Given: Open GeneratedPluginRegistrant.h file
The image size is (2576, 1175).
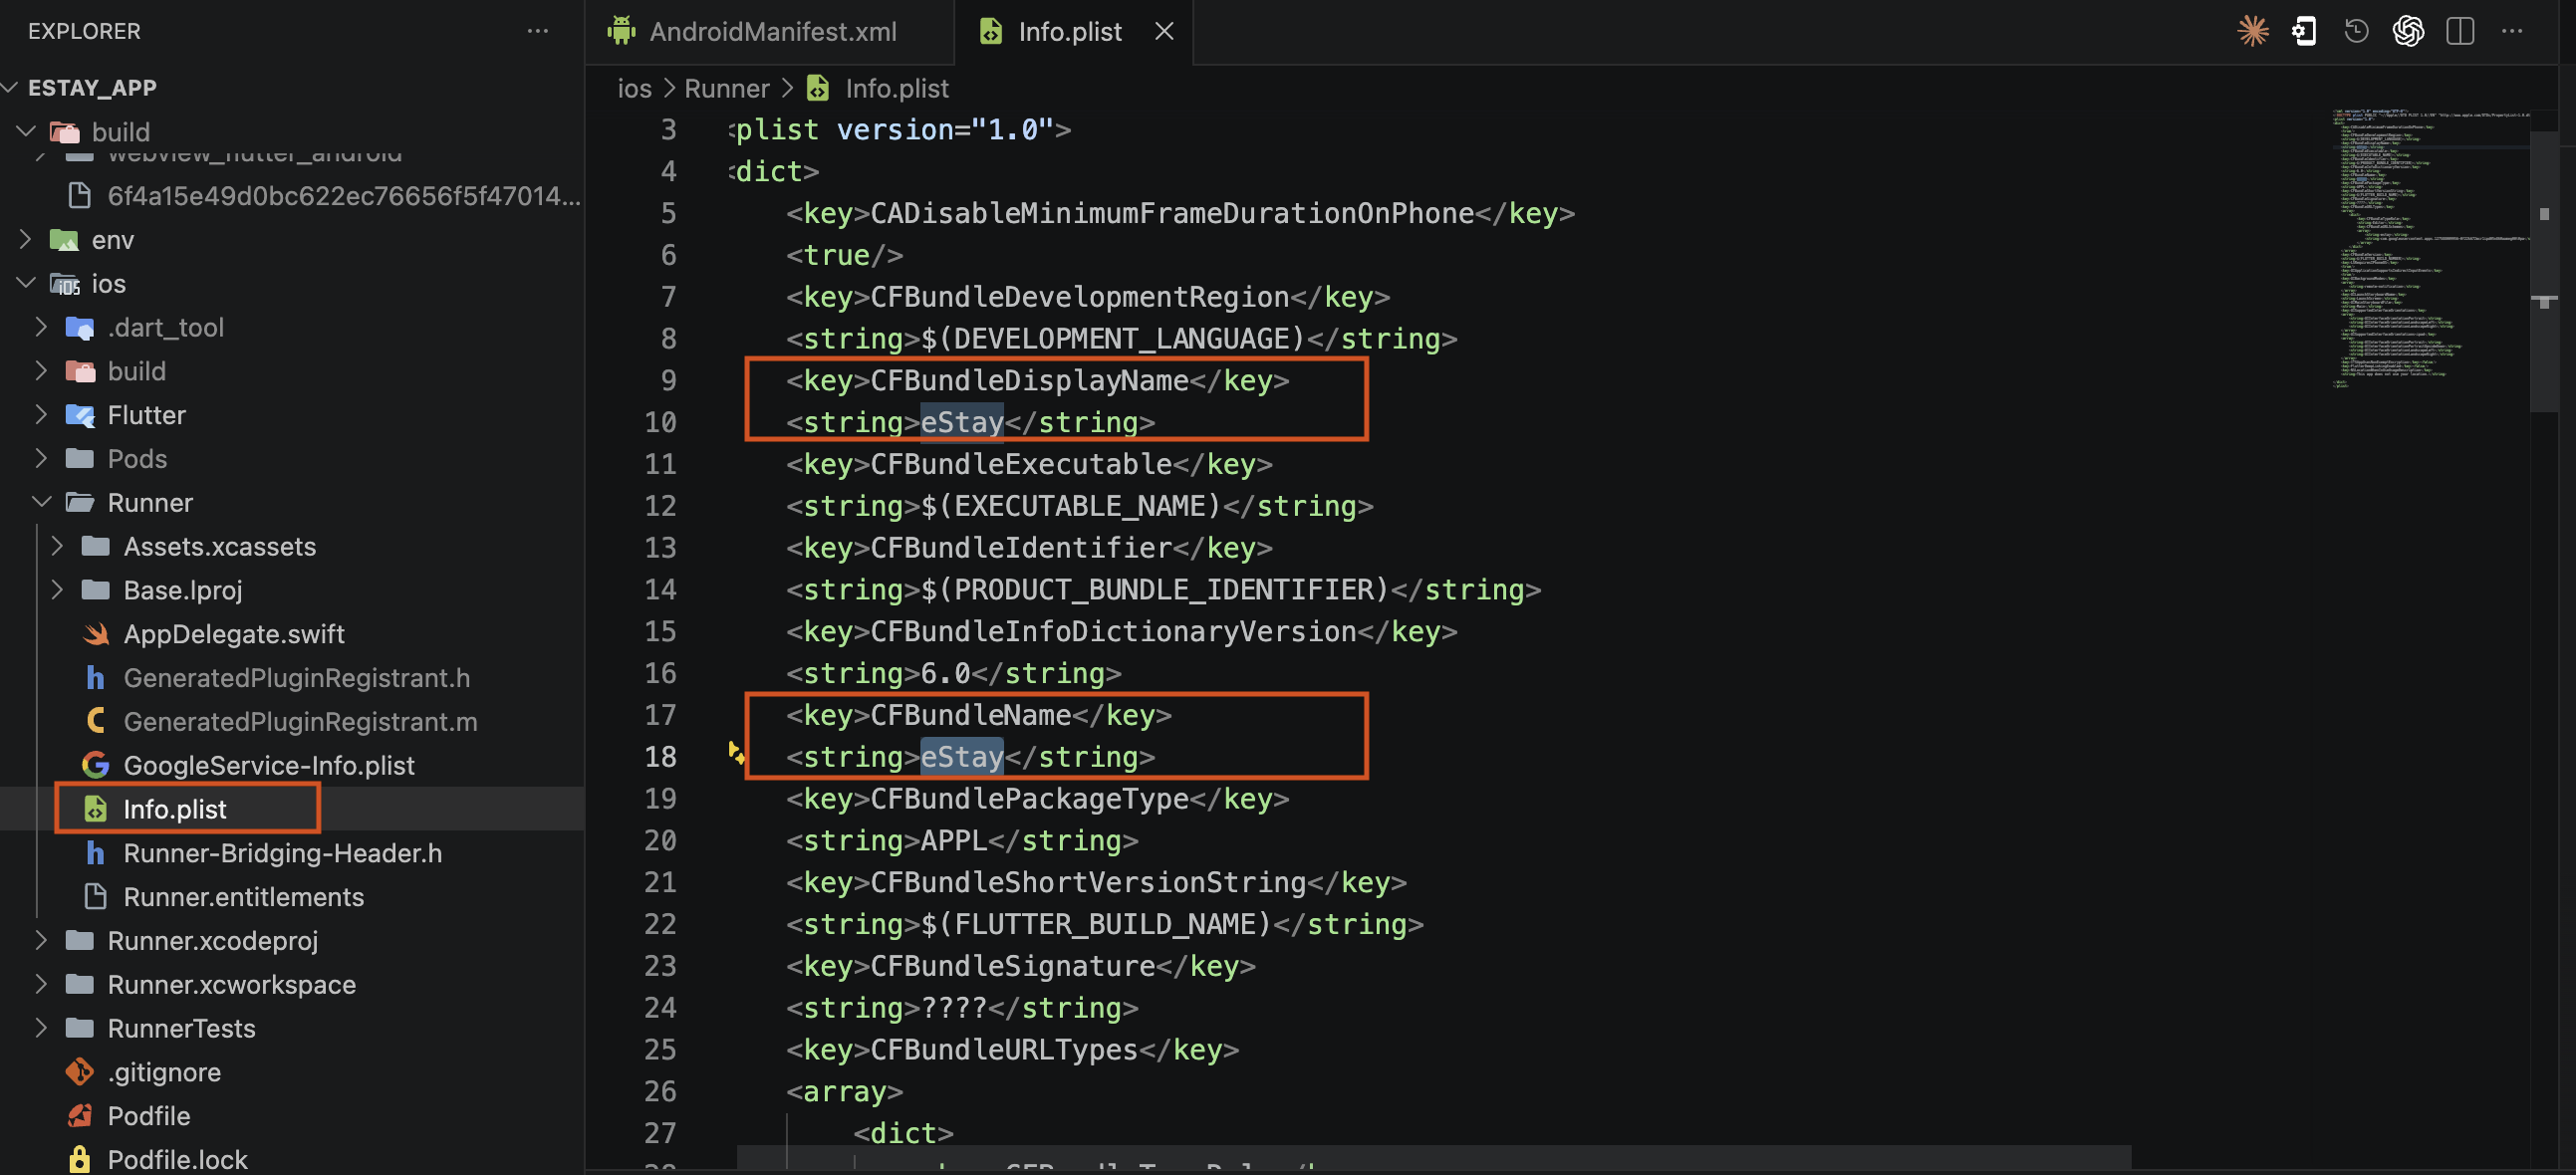Looking at the screenshot, I should tap(296, 678).
